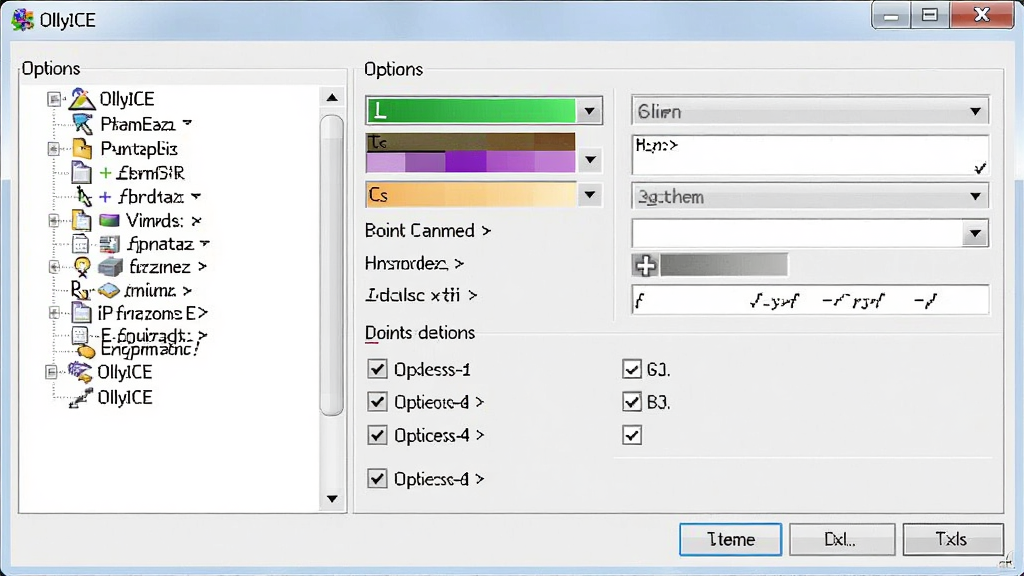
Task: Open the purple Ts color dropdown arrow
Action: [590, 159]
